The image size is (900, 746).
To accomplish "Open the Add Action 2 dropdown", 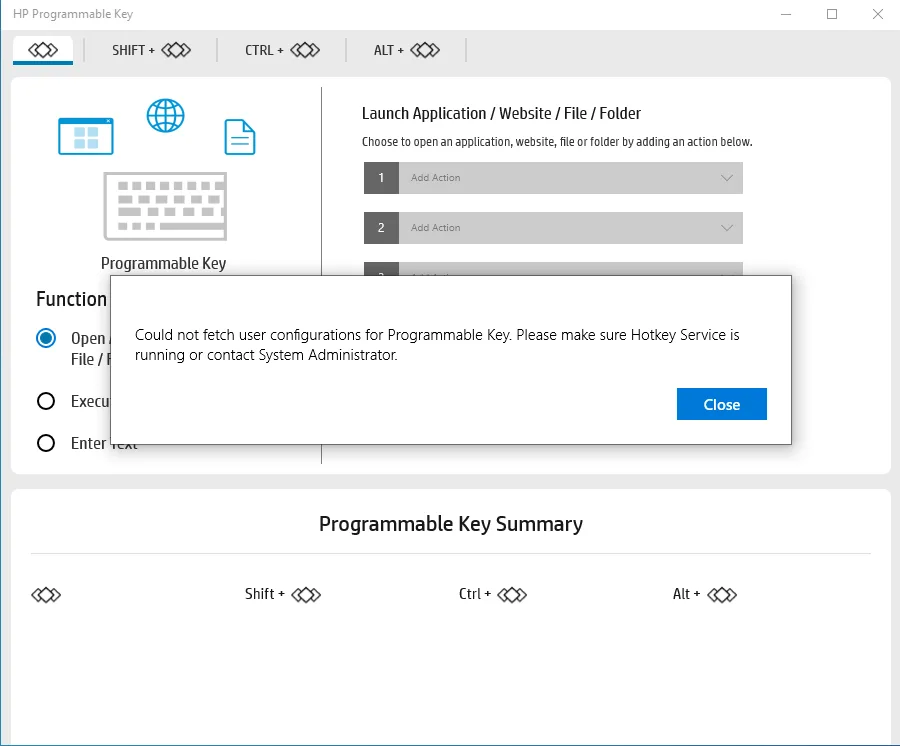I will point(553,228).
